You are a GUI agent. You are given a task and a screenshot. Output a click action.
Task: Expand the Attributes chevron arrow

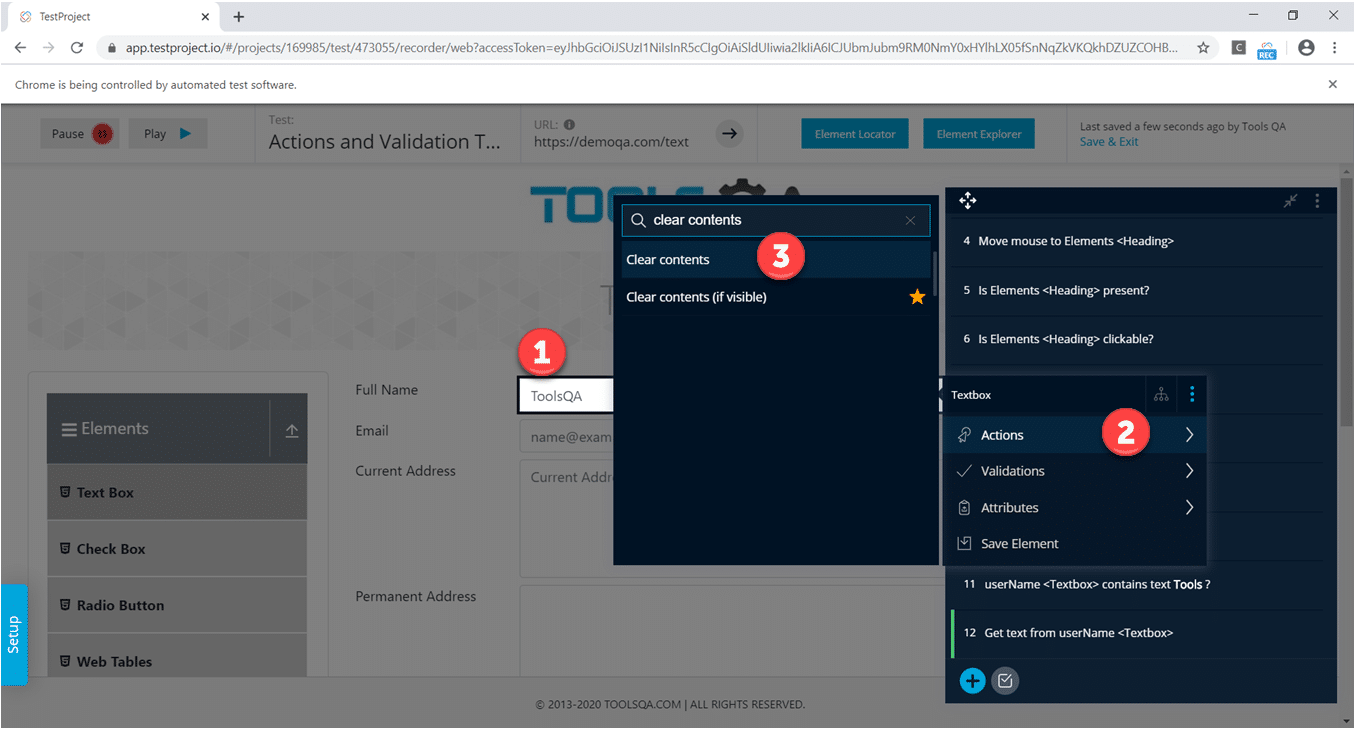1189,508
